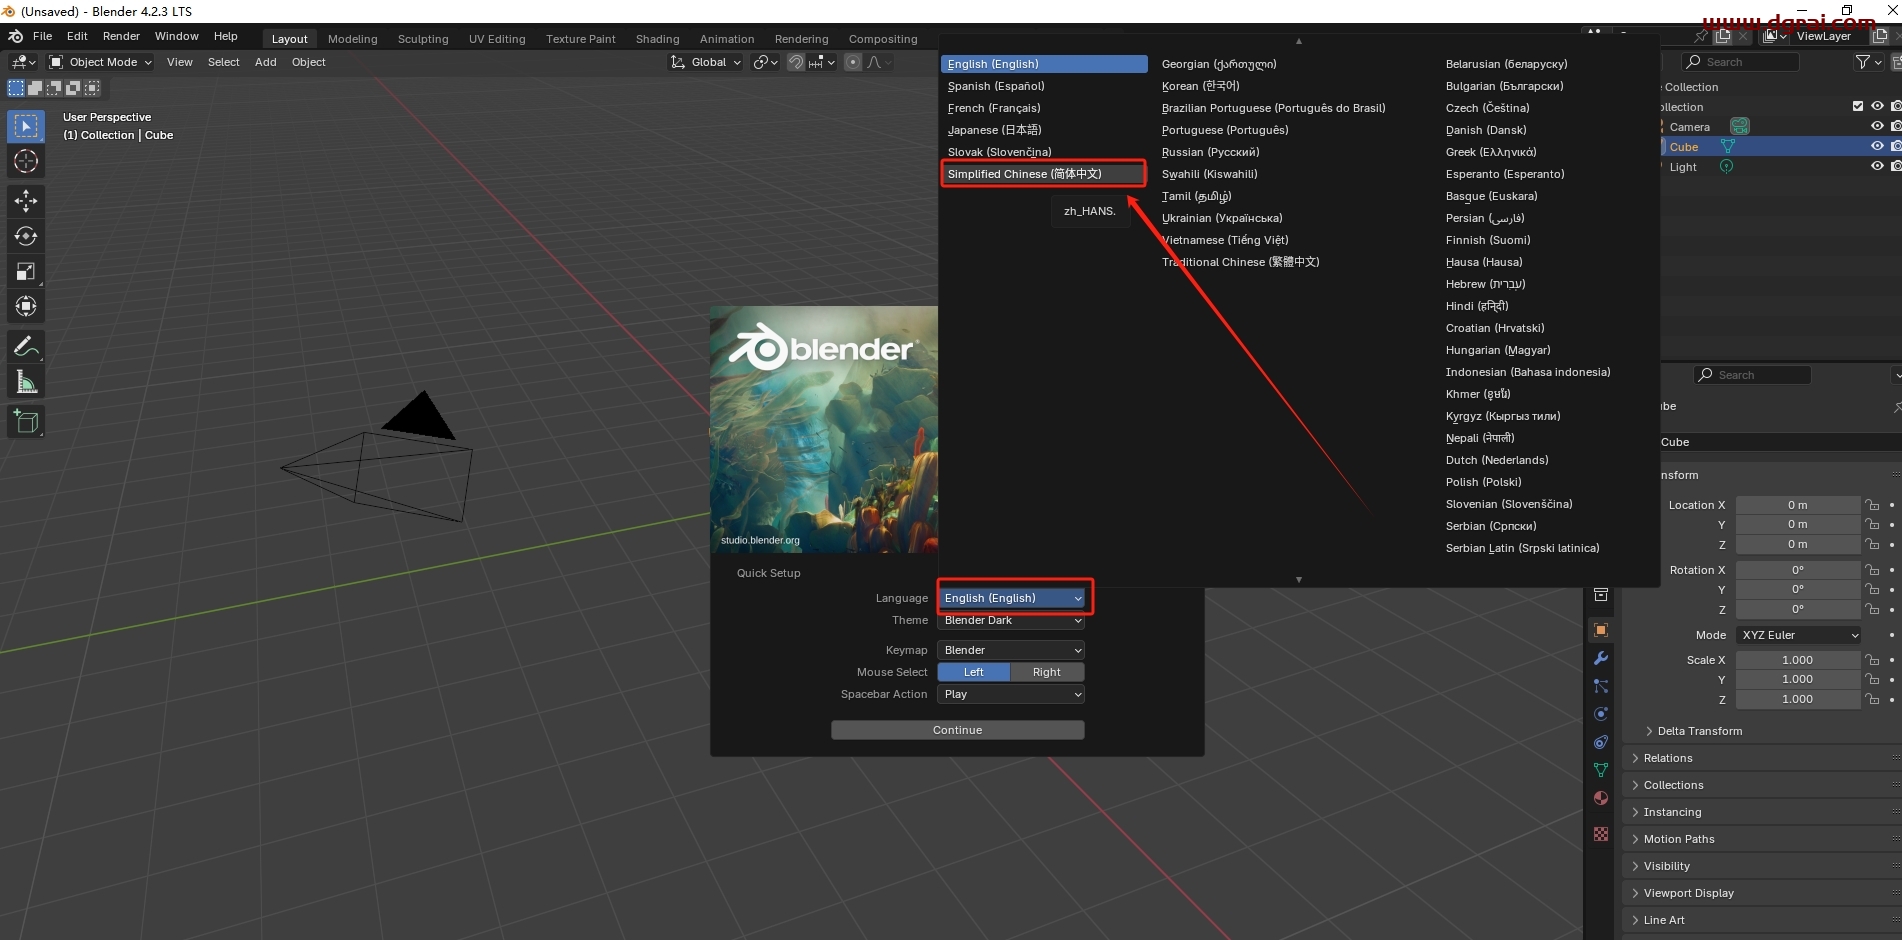Toggle visibility of the Light object

[1877, 166]
